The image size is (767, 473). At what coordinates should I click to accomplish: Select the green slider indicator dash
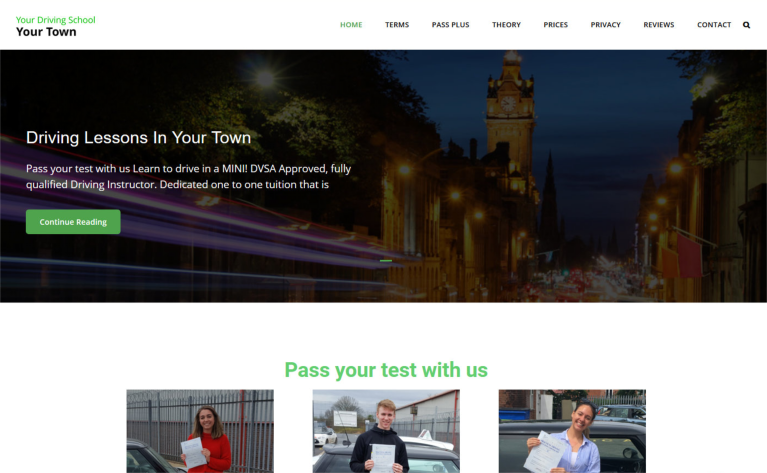pyautogui.click(x=386, y=261)
